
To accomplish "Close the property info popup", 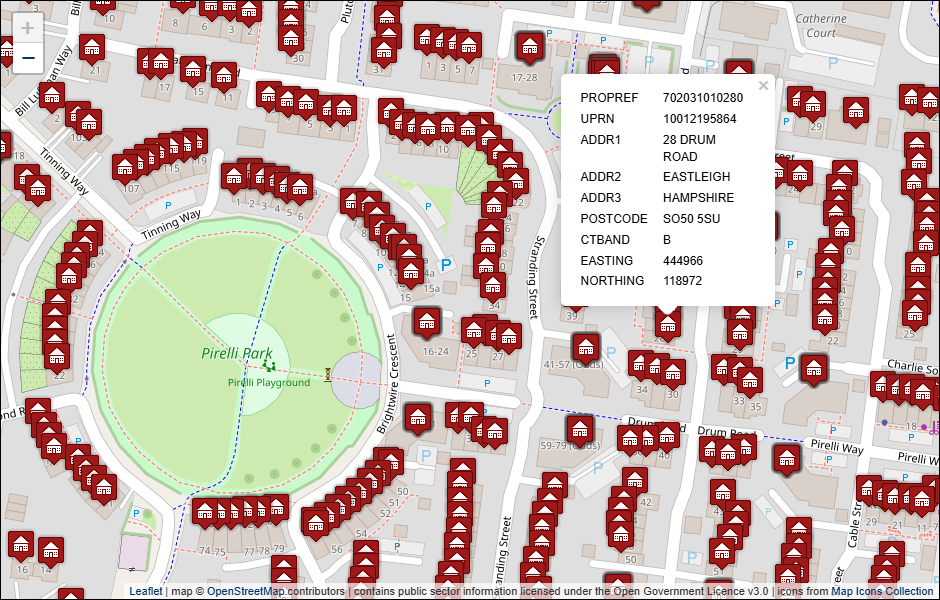I will [x=763, y=86].
